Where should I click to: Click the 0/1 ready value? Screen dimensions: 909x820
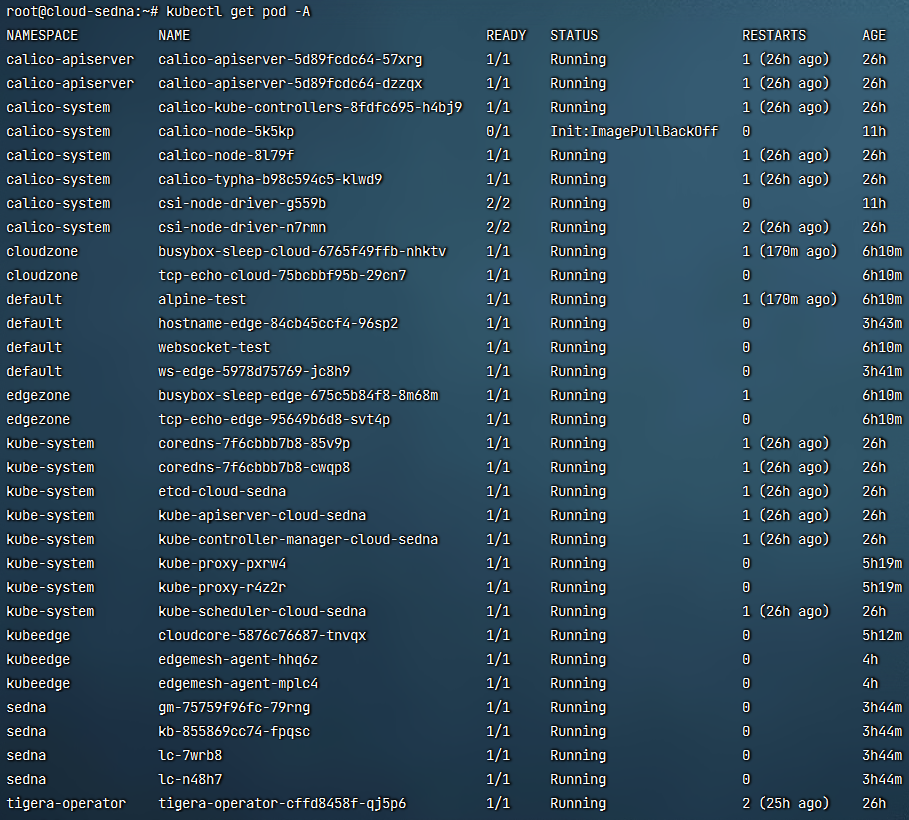[x=498, y=132]
